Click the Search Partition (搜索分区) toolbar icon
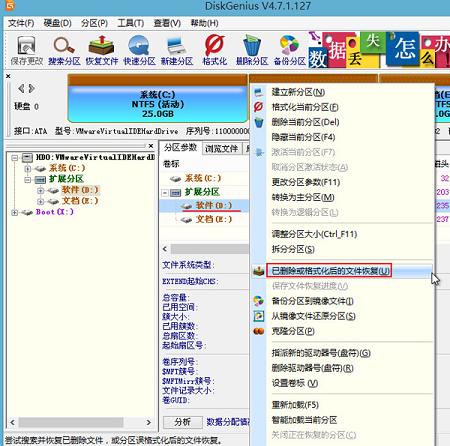450x446 pixels. coord(64,50)
